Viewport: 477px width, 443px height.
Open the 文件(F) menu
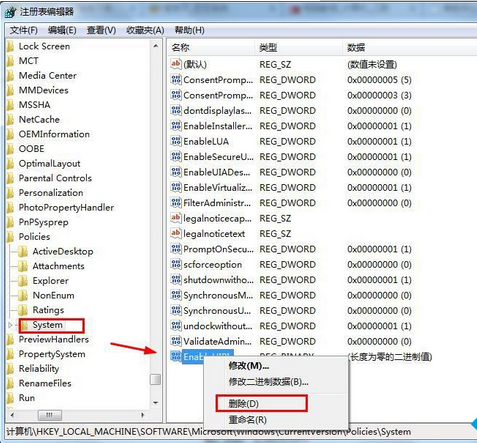[x=24, y=30]
